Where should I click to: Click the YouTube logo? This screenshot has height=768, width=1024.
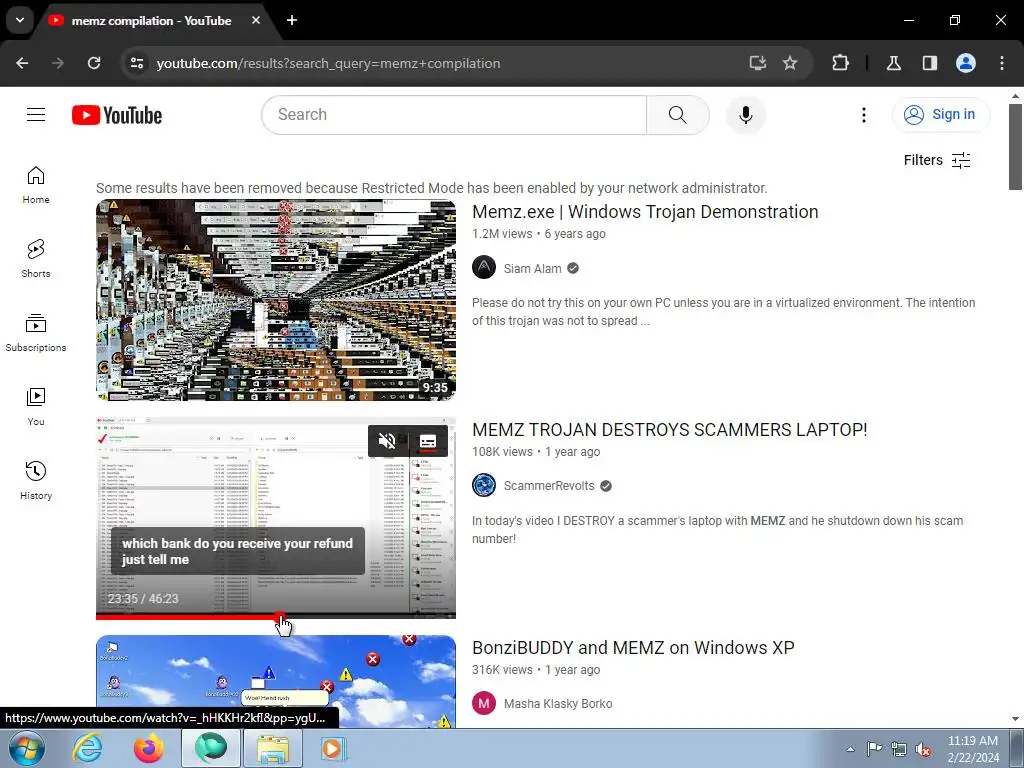tap(117, 115)
